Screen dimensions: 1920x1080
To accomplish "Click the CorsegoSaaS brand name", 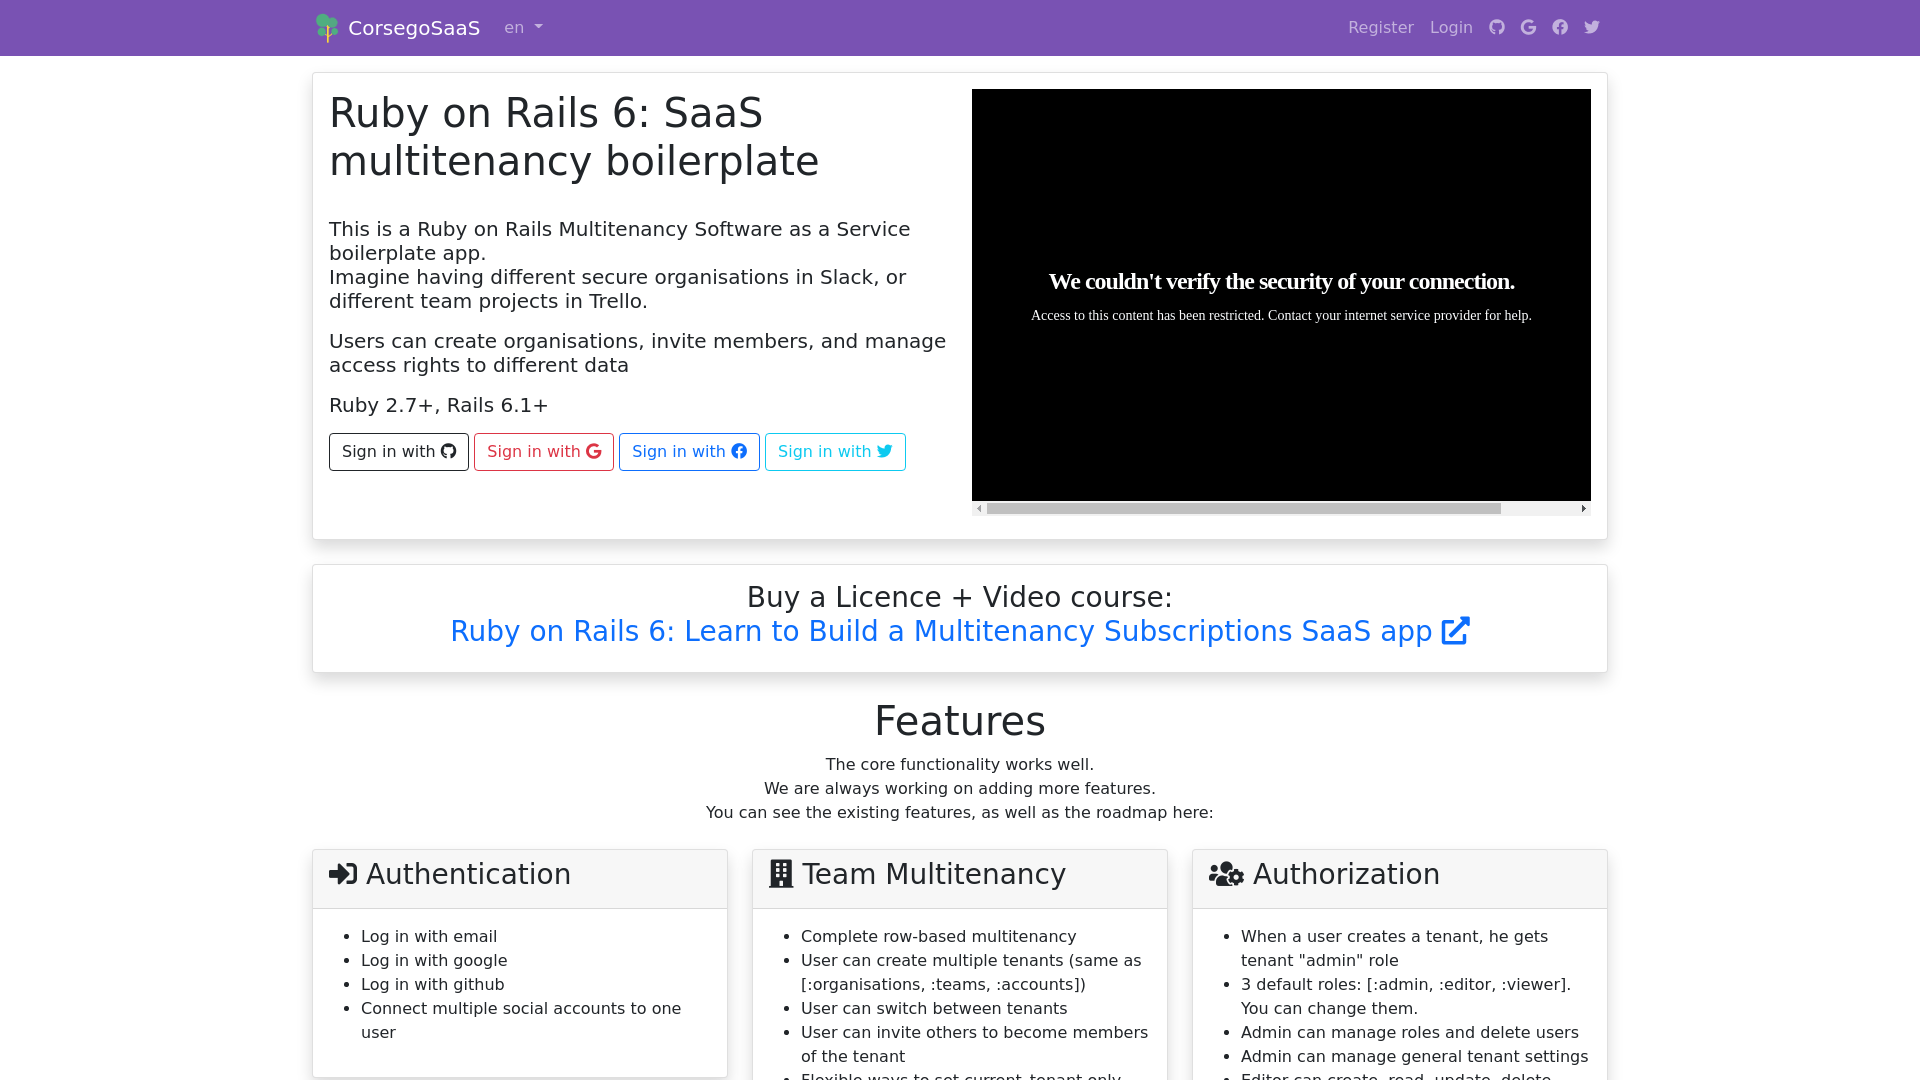I will [414, 28].
